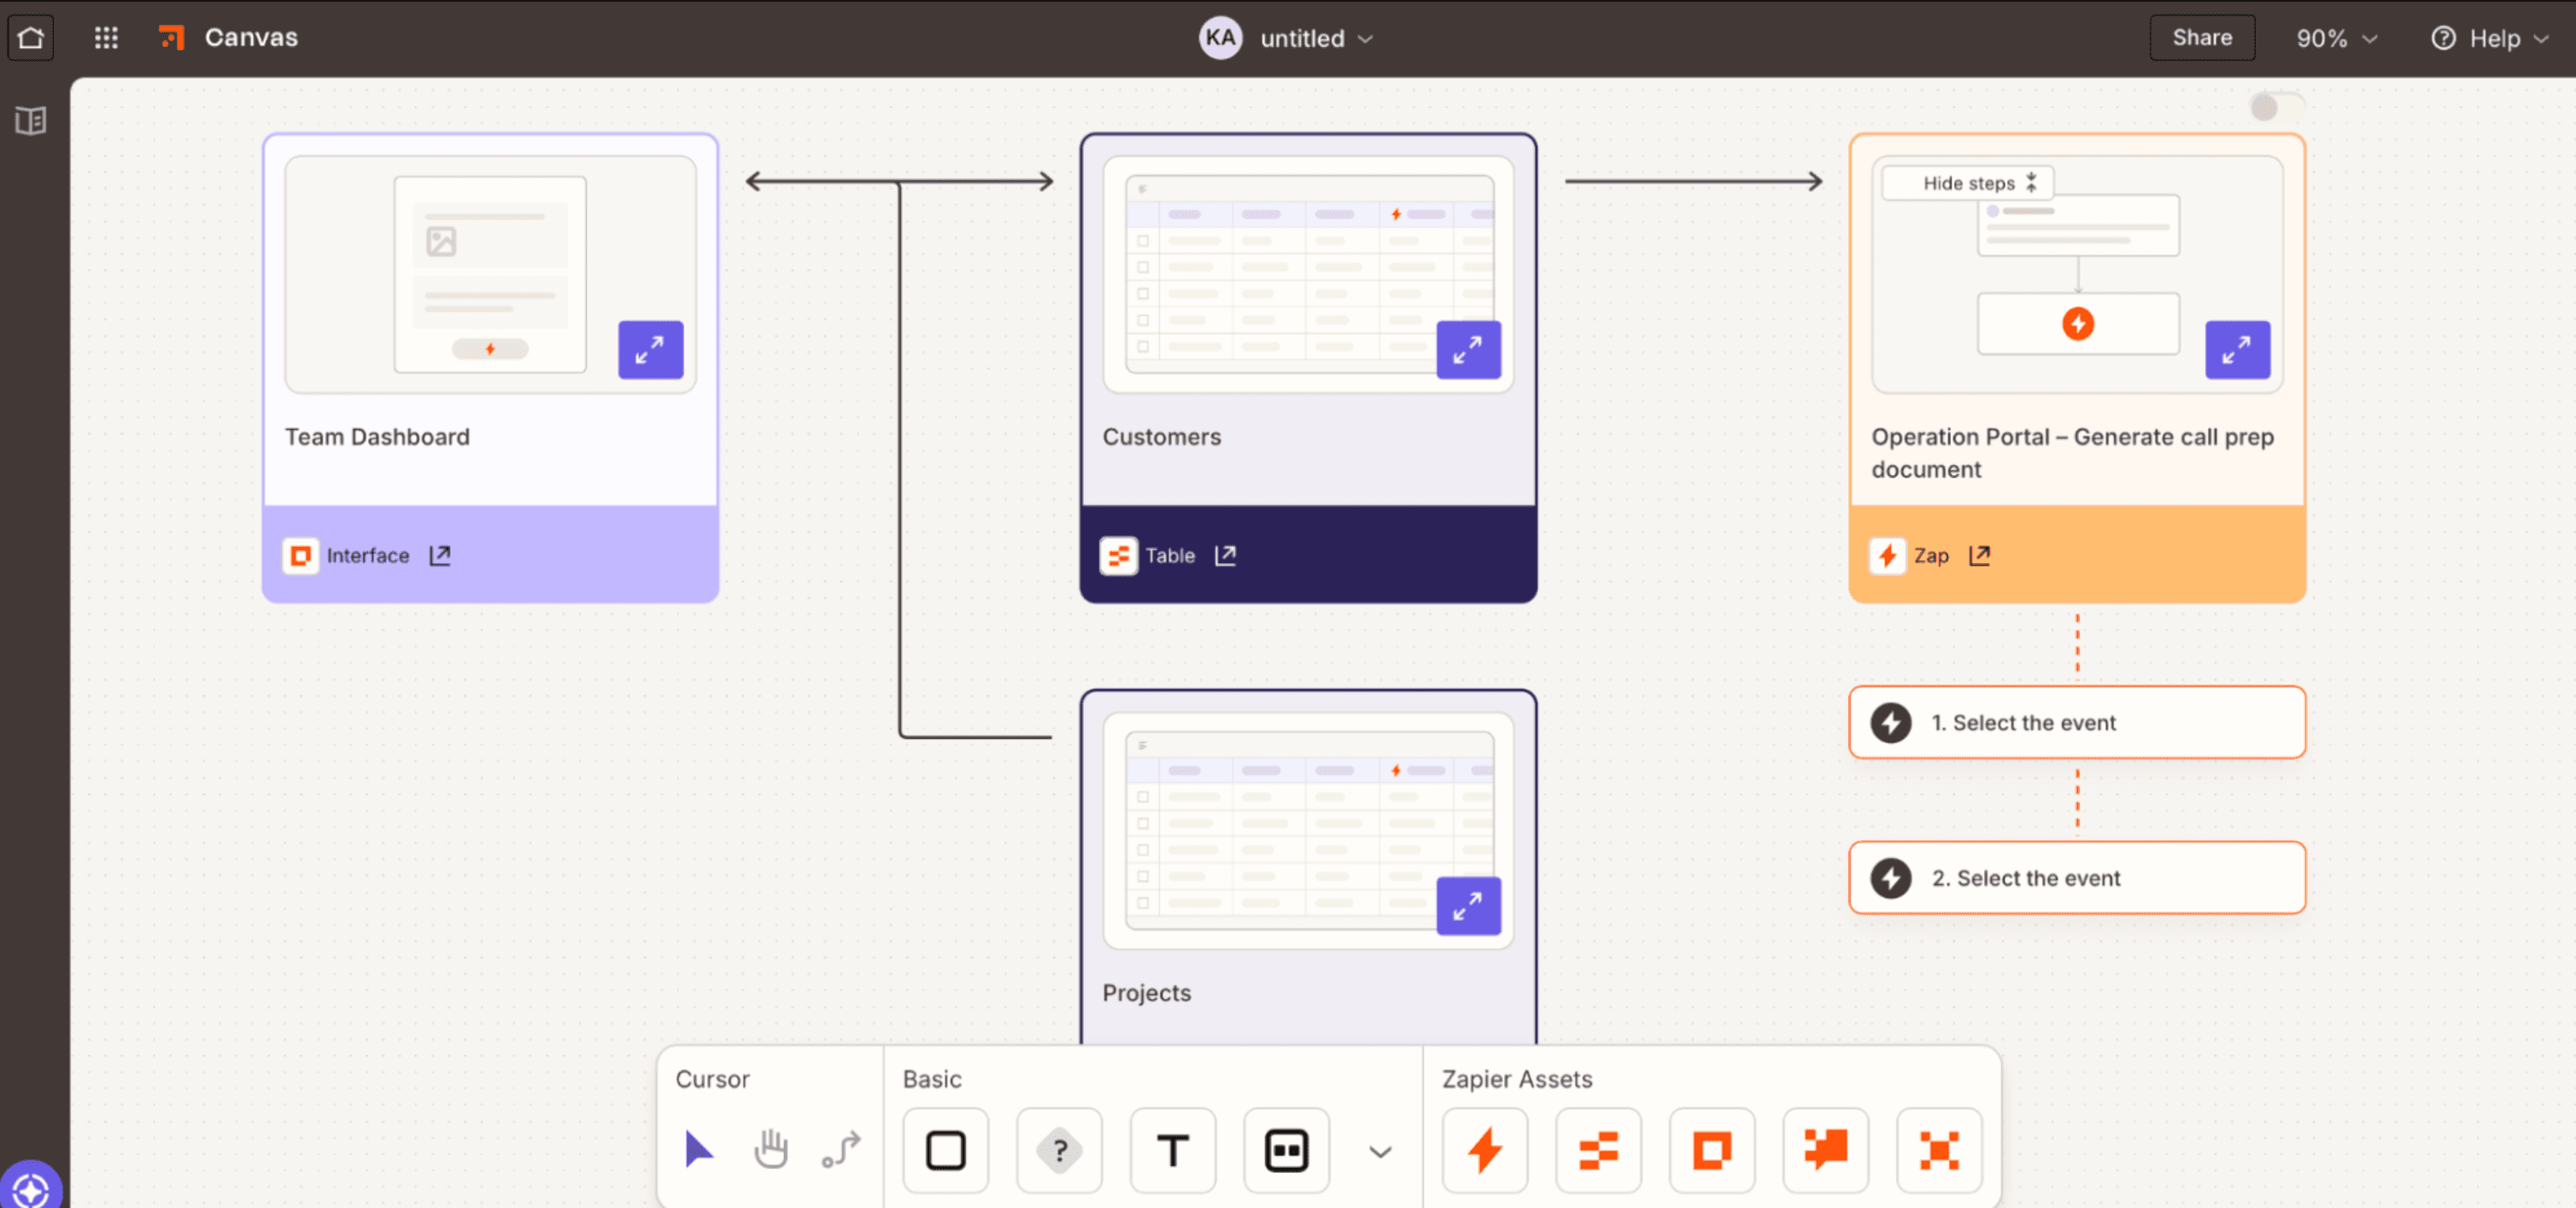Add a Chatbot asset from the toolbar

pos(1826,1150)
